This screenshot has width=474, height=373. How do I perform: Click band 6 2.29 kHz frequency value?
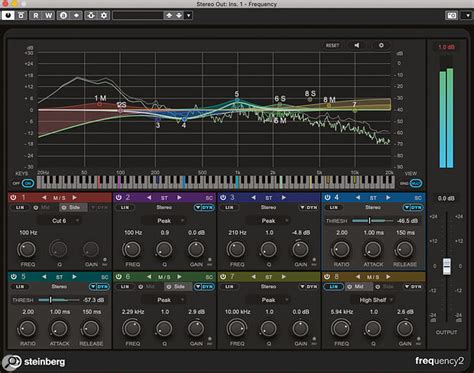[x=133, y=312]
